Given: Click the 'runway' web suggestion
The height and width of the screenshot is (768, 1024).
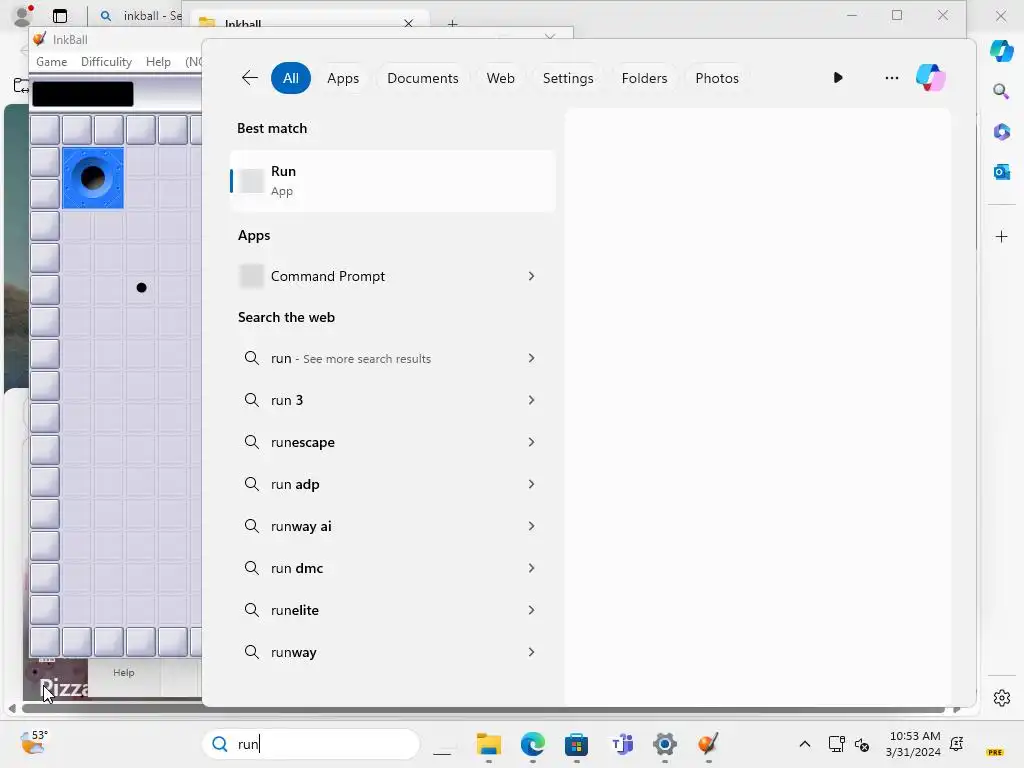Looking at the screenshot, I should [392, 652].
